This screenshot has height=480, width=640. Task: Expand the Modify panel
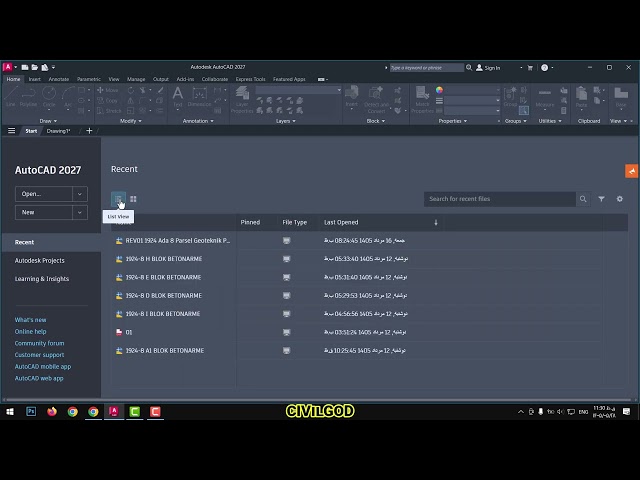131,121
